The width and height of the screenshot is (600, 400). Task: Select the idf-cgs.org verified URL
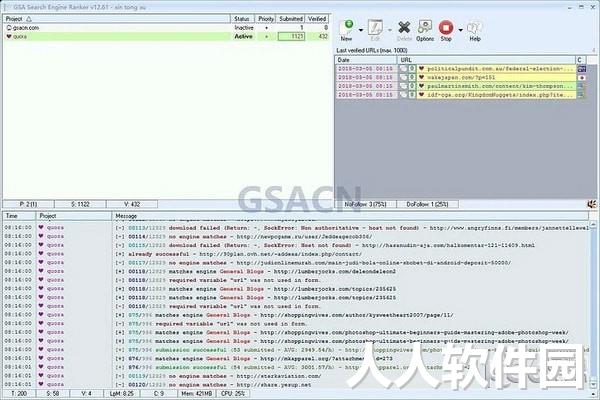pos(500,95)
